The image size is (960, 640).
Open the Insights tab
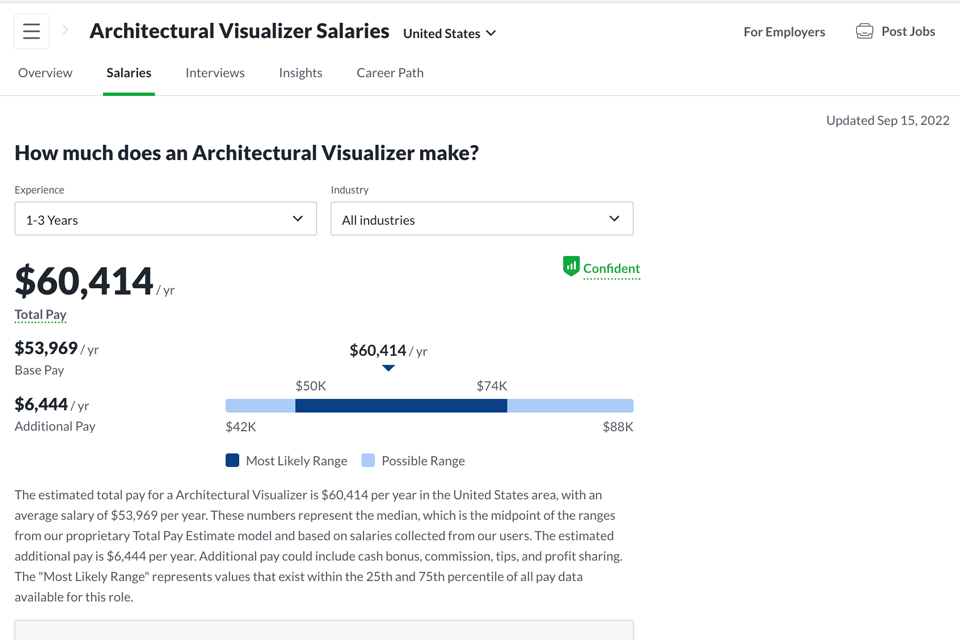click(300, 73)
